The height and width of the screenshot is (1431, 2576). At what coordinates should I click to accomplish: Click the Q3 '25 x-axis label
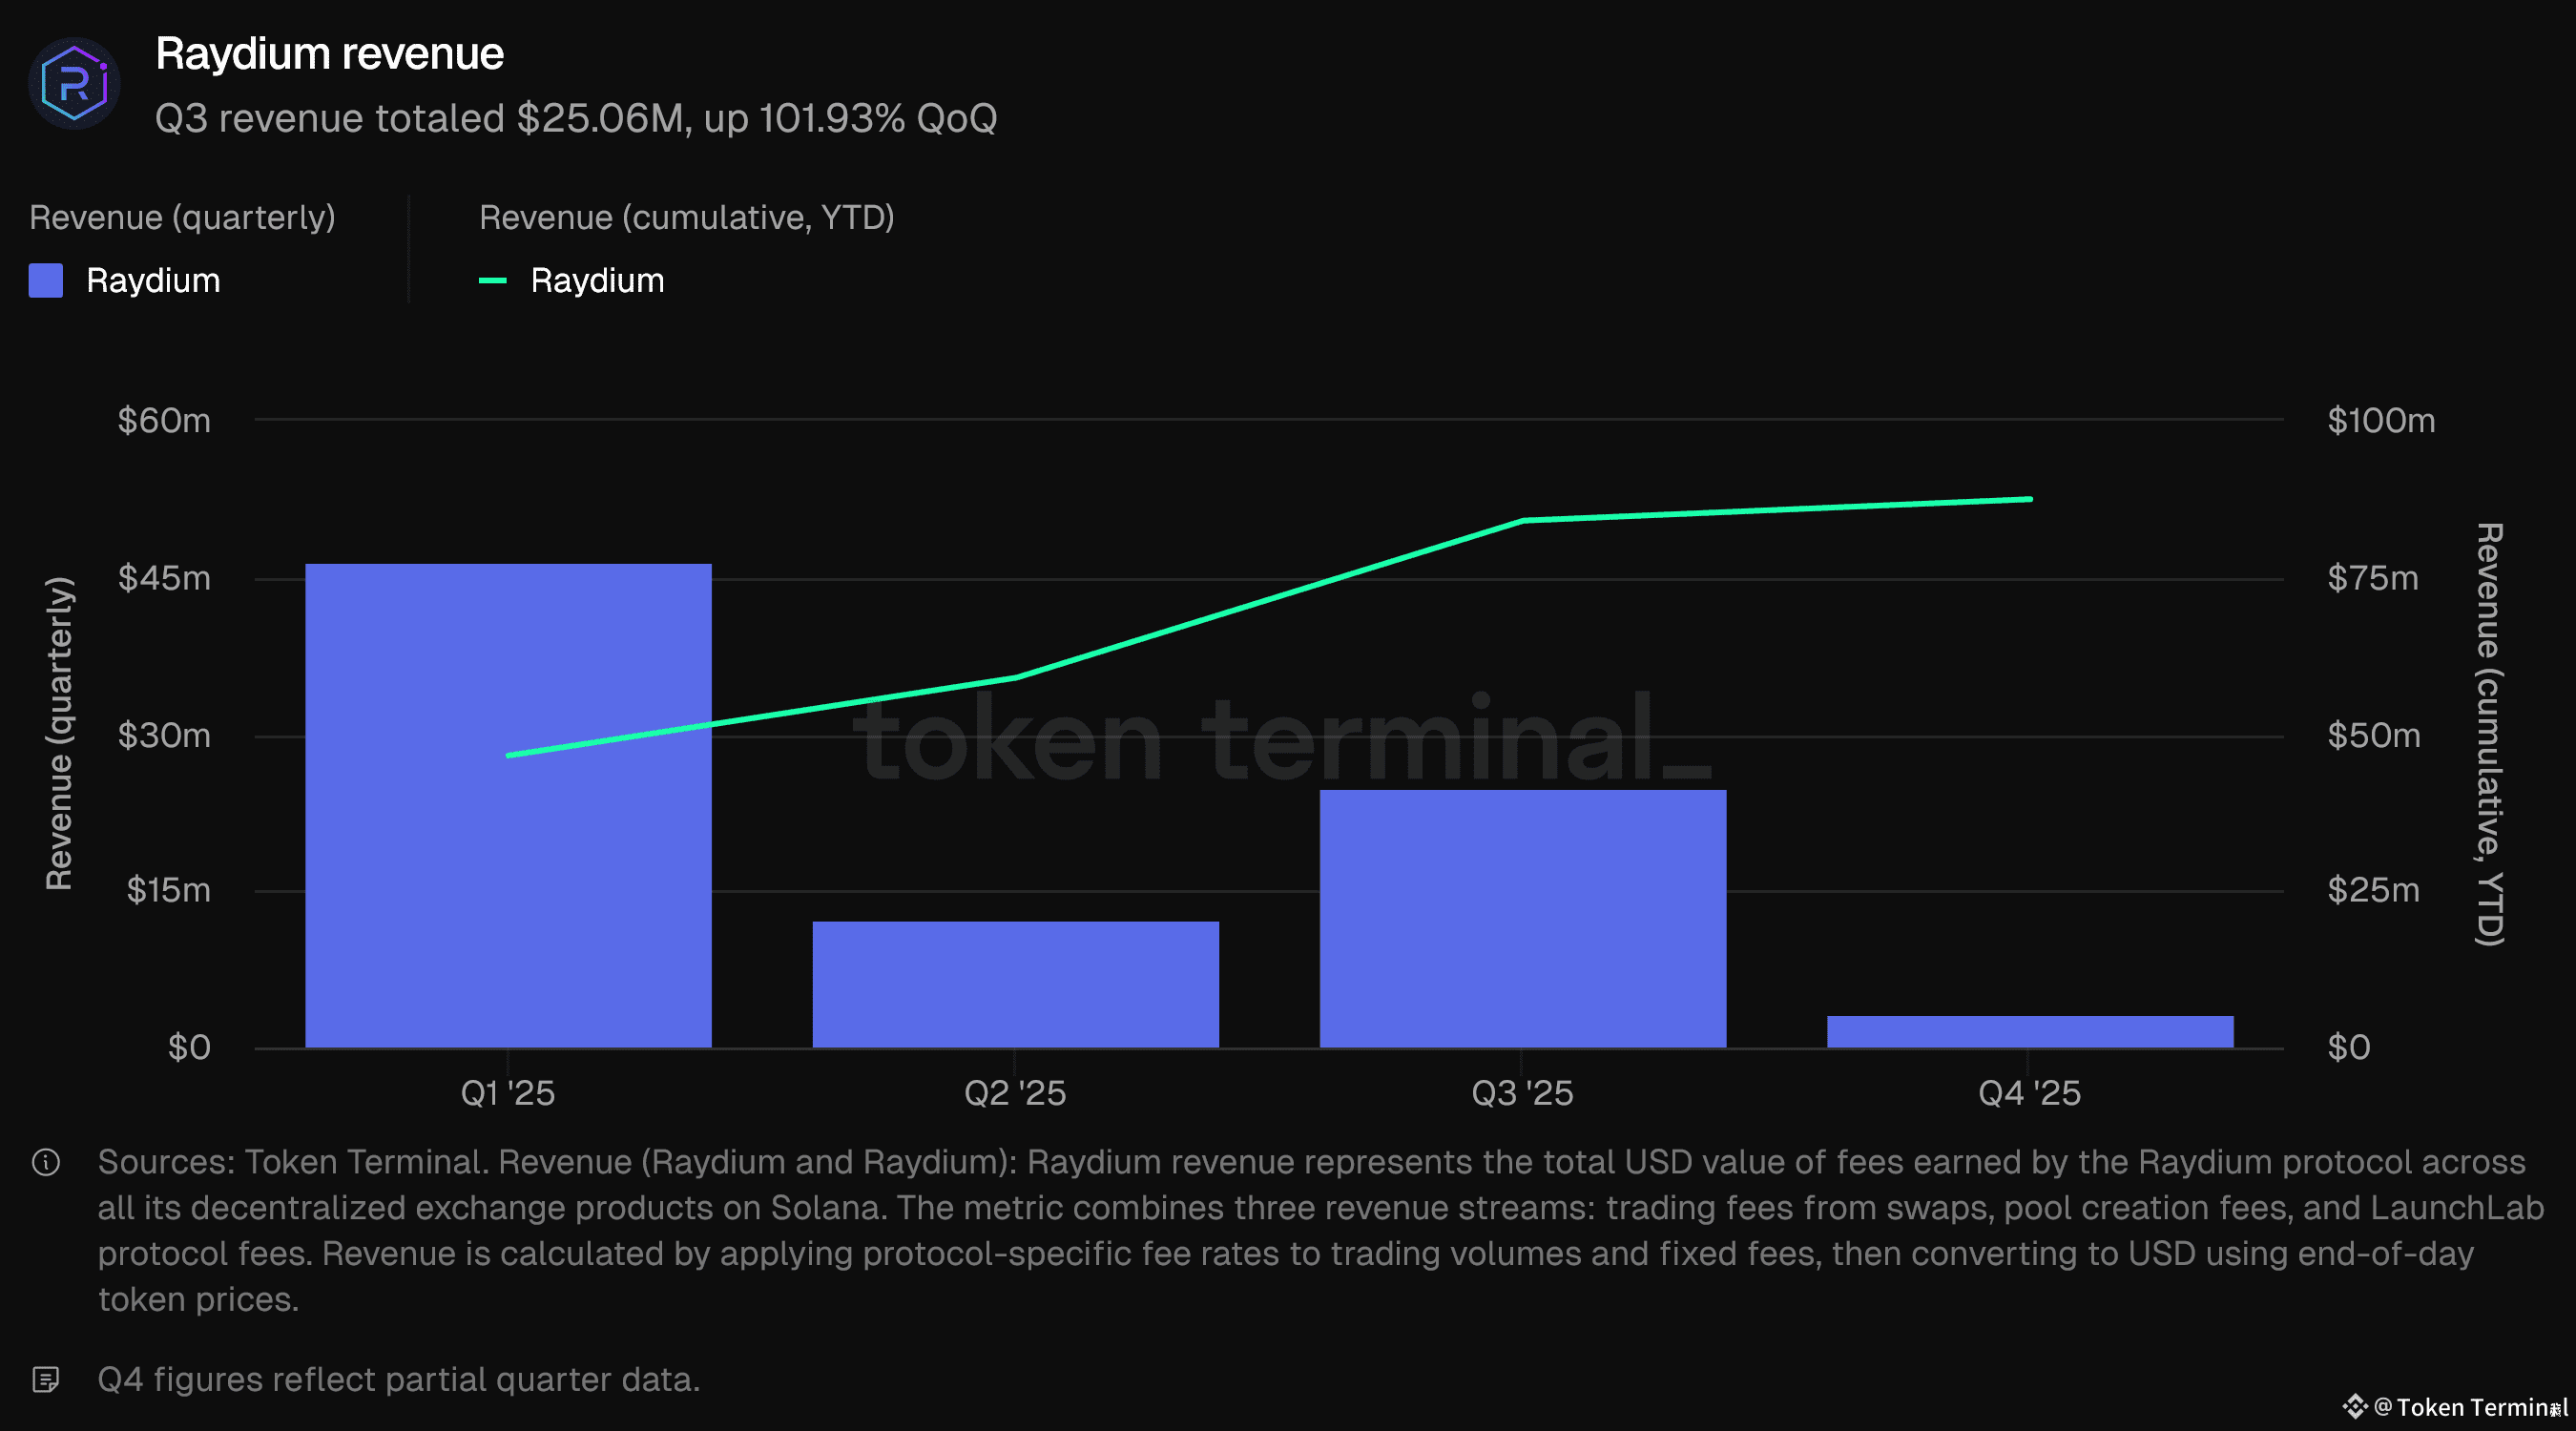click(x=1522, y=1093)
